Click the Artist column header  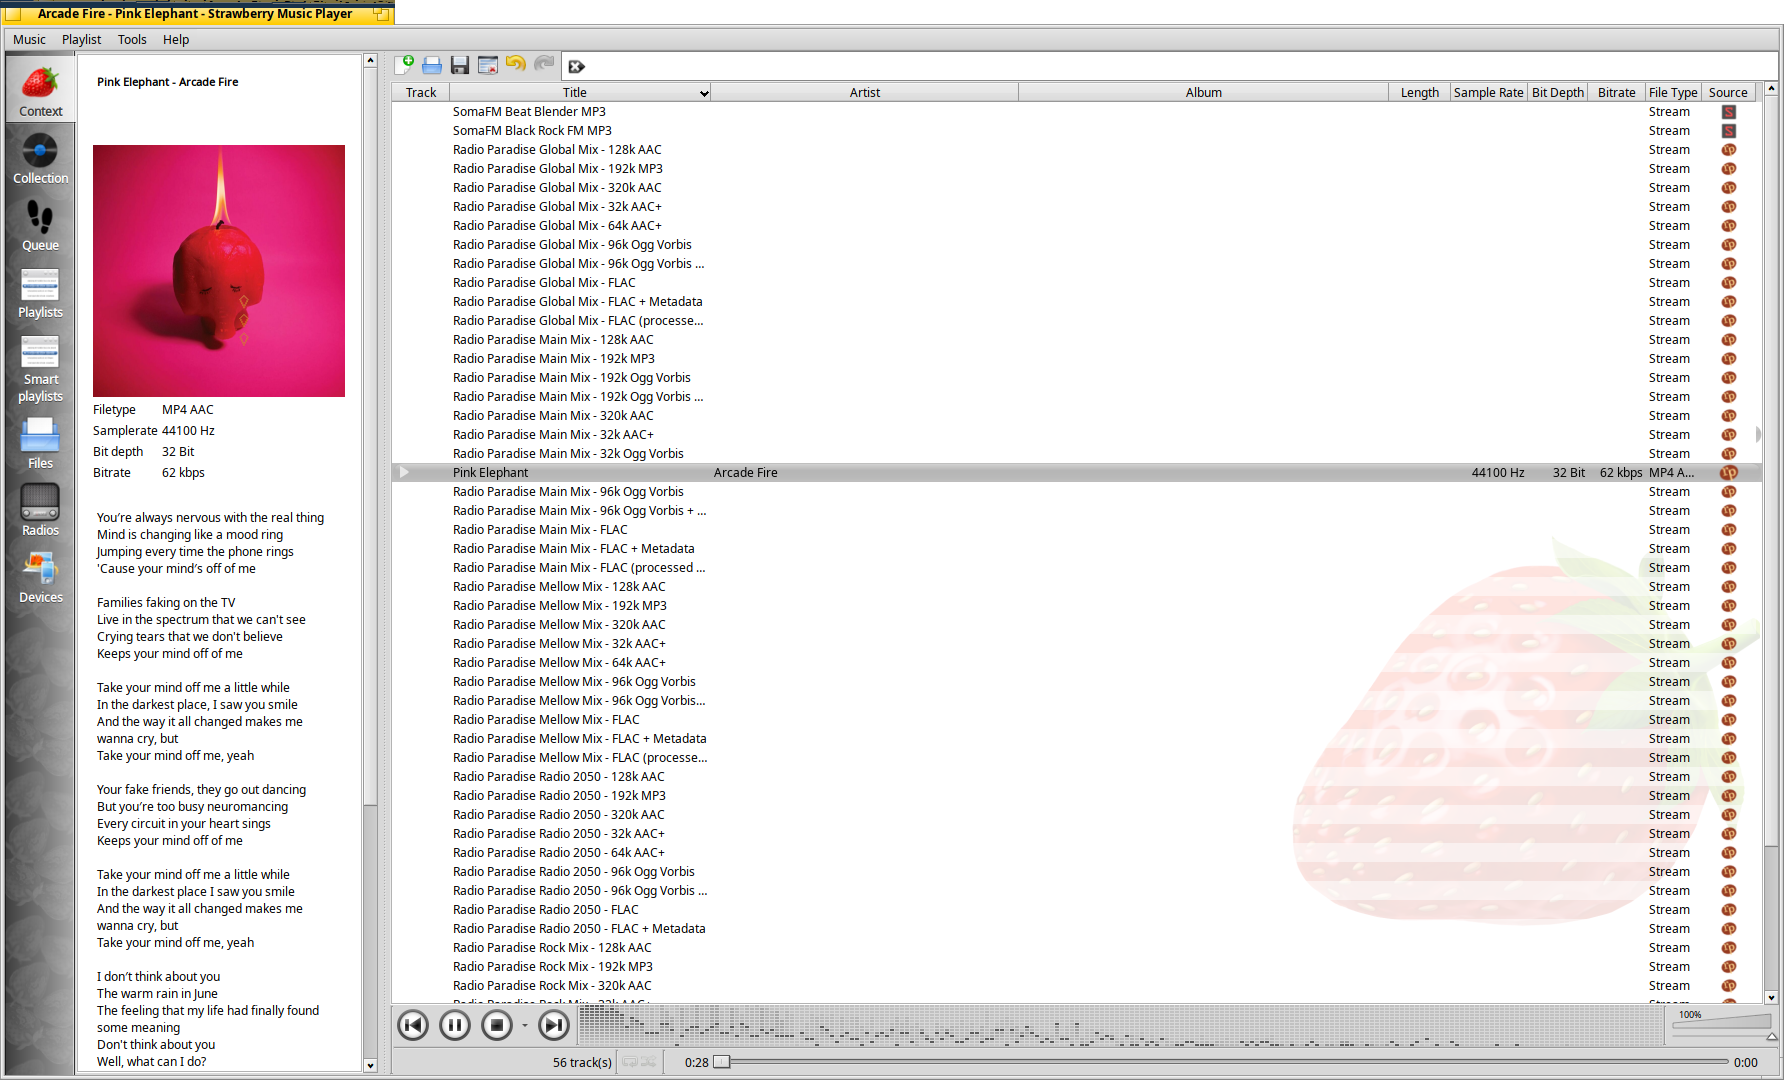[x=864, y=93]
